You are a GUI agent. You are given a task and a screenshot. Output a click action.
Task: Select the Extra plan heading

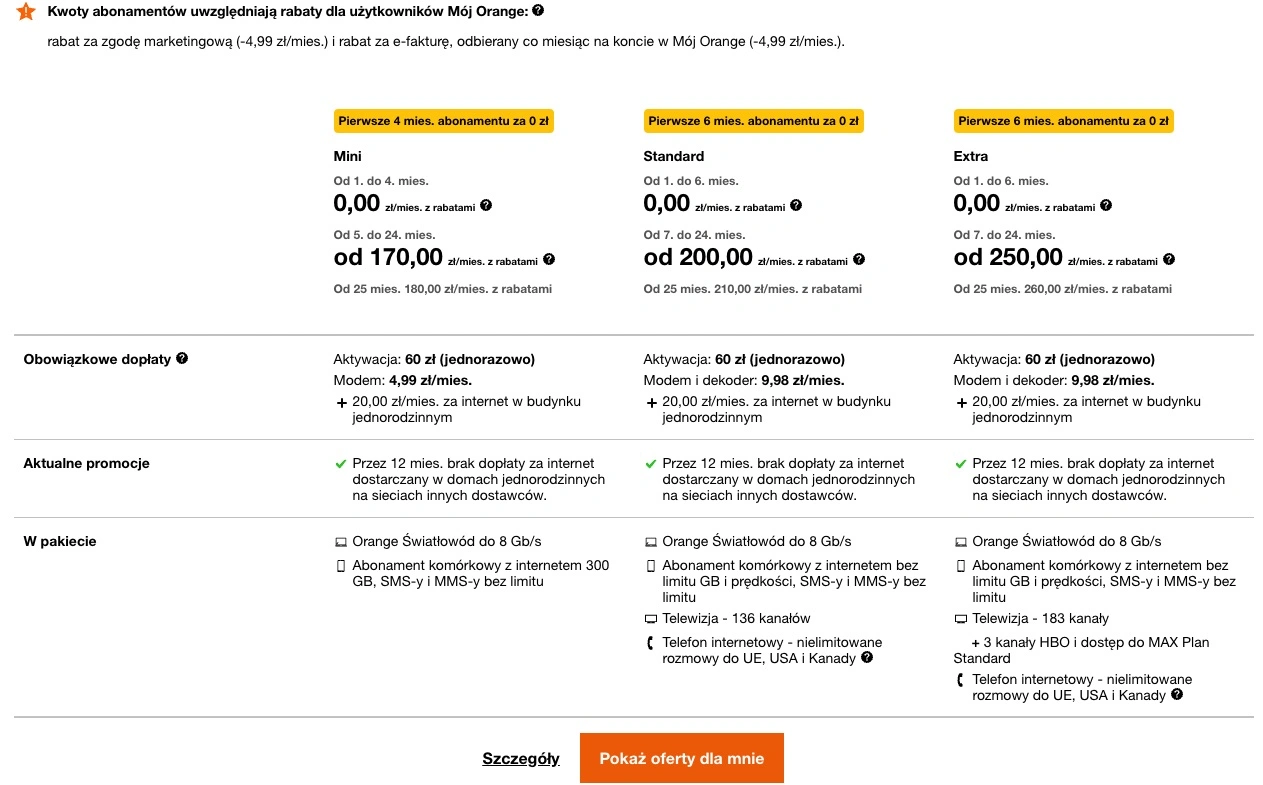pyautogui.click(x=971, y=156)
